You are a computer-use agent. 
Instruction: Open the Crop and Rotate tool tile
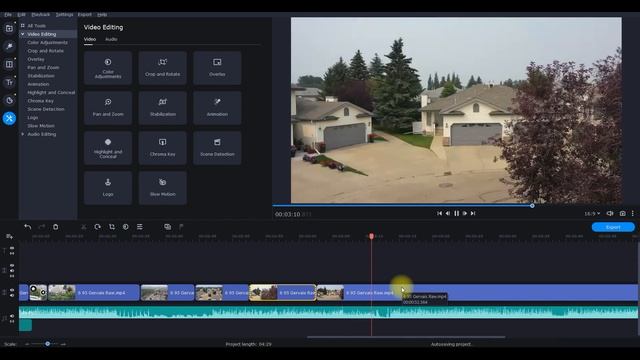(x=162, y=68)
